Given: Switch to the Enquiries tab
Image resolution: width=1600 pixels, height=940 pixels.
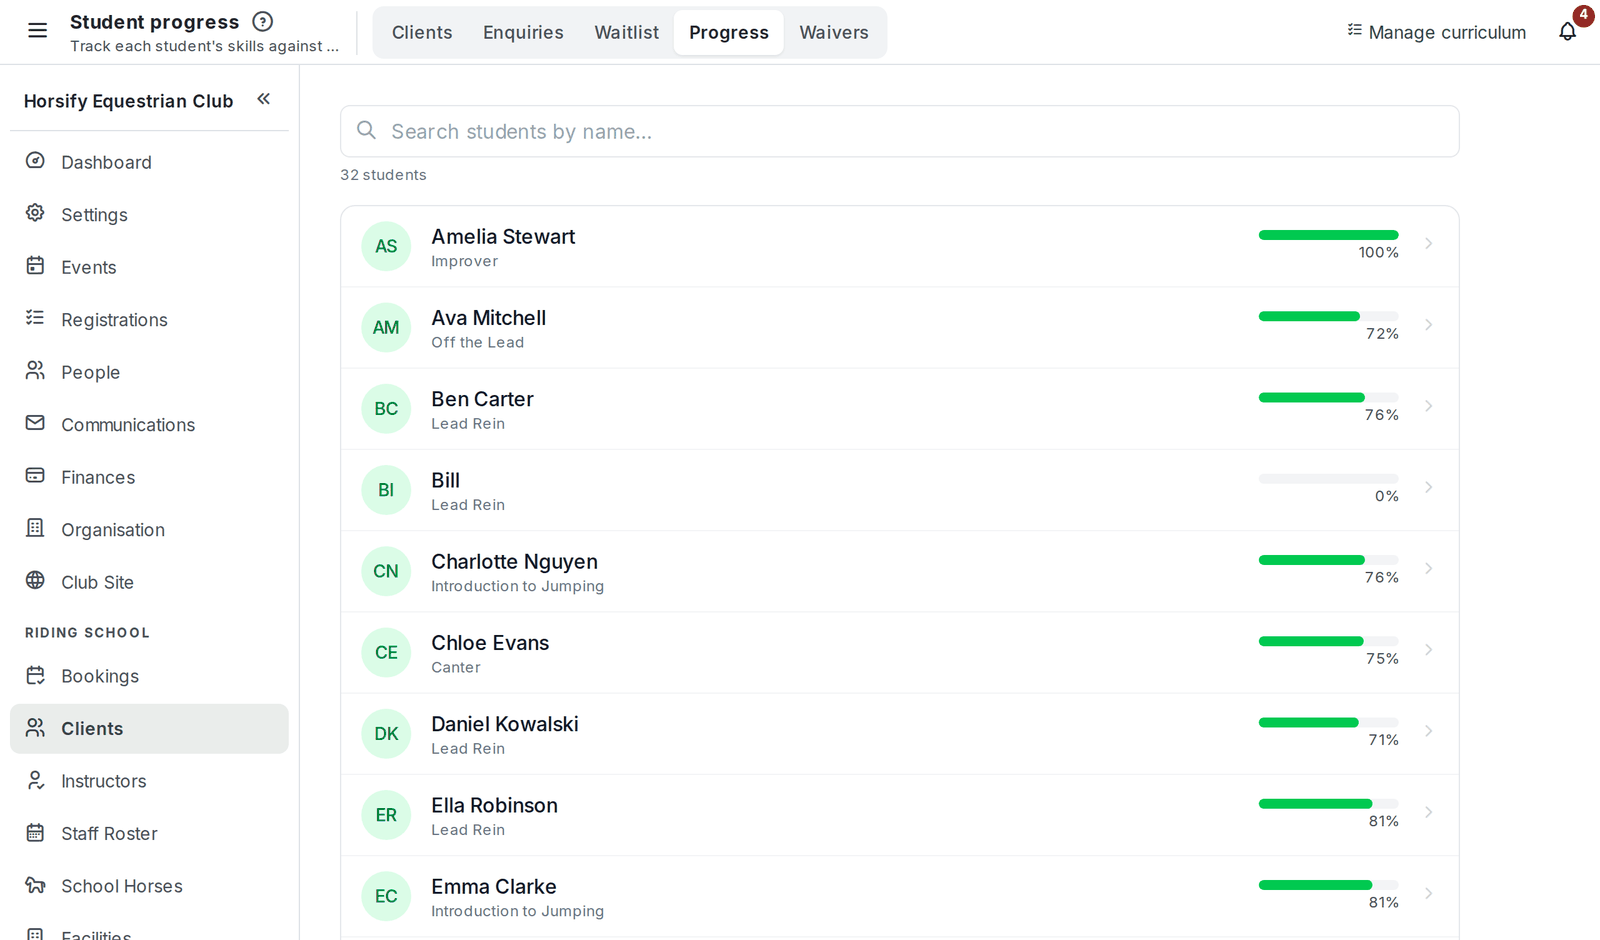Looking at the screenshot, I should [x=523, y=32].
